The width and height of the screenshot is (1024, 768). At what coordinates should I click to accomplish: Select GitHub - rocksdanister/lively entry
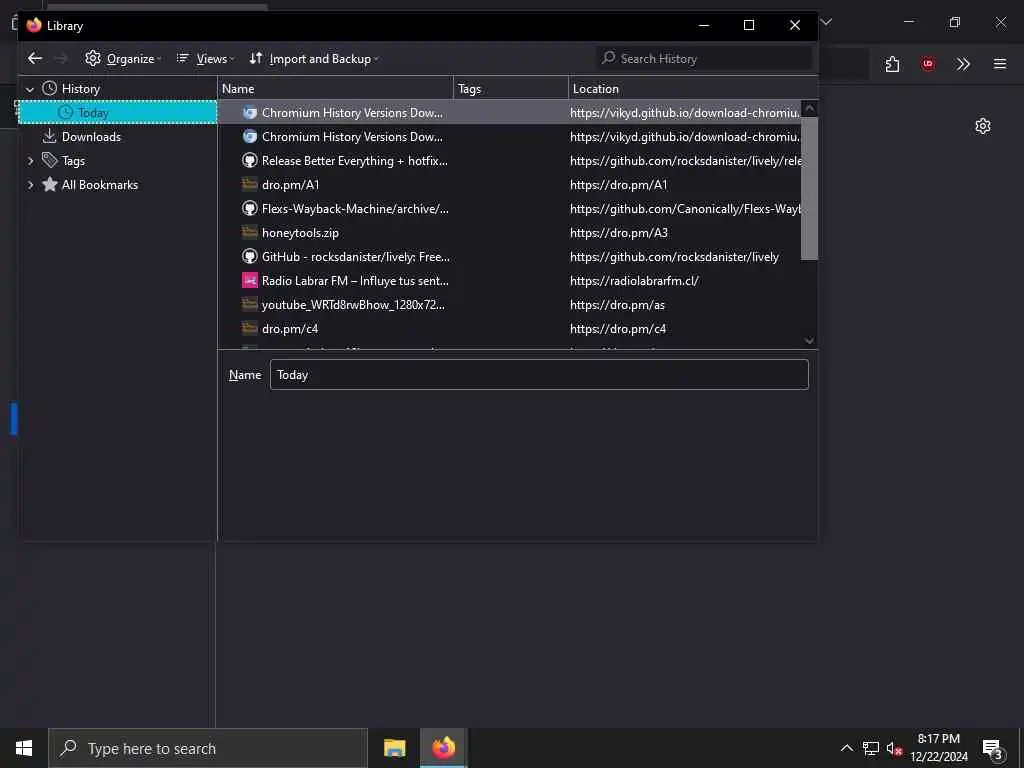509,257
